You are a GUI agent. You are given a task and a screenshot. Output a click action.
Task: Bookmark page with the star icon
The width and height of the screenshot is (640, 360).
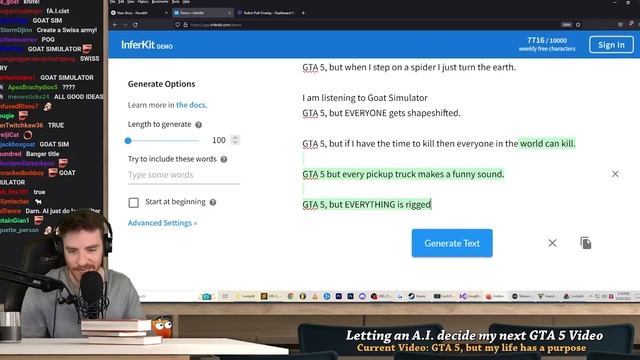(x=578, y=24)
